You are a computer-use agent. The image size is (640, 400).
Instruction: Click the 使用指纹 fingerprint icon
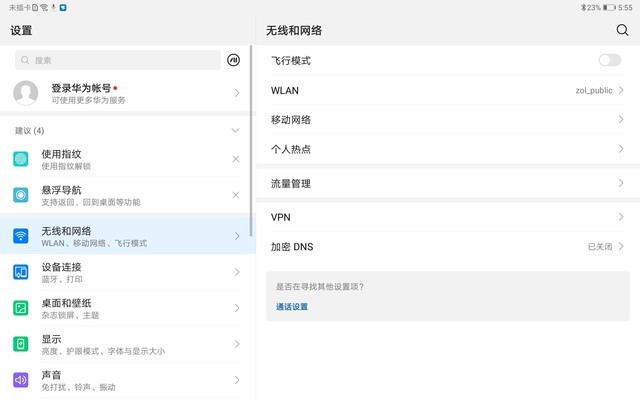(21, 160)
